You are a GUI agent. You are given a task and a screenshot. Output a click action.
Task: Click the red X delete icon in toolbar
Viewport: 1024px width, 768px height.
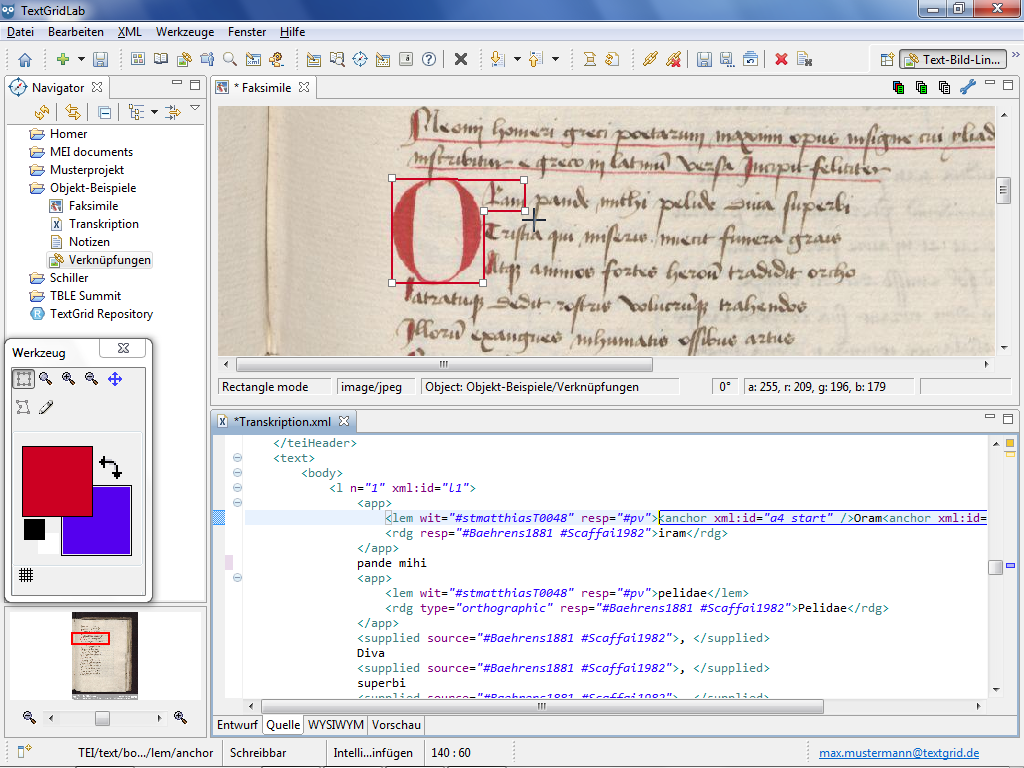[x=781, y=60]
